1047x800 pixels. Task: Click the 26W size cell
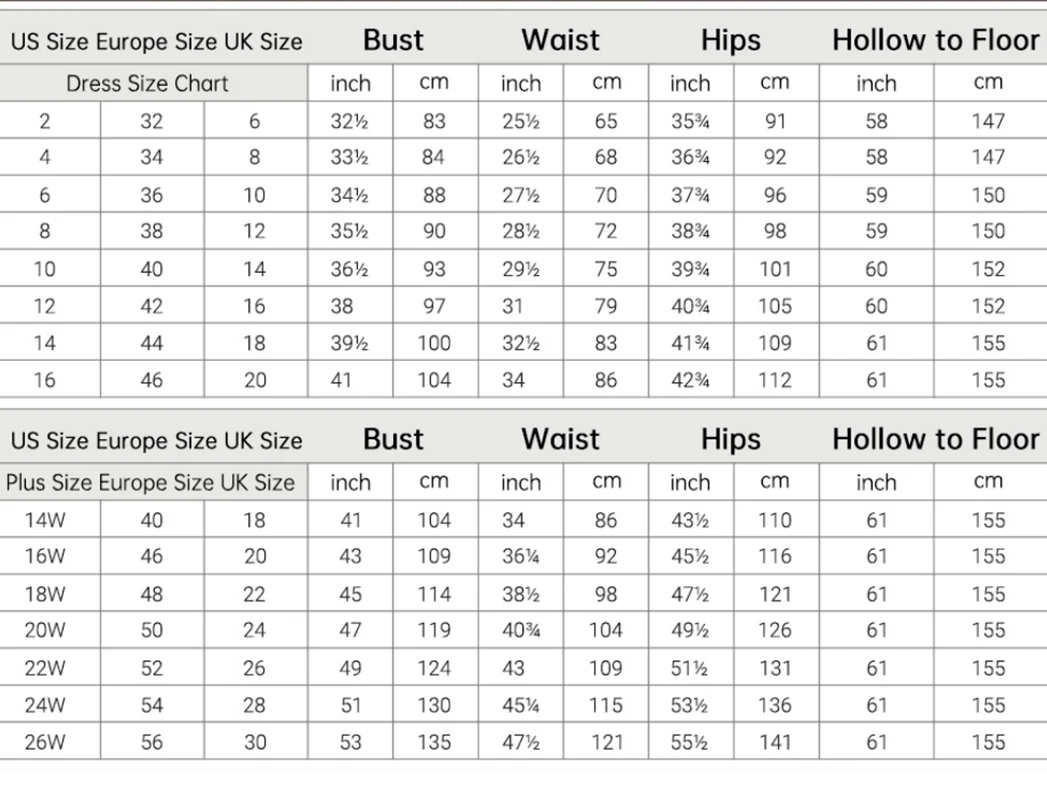[x=45, y=742]
